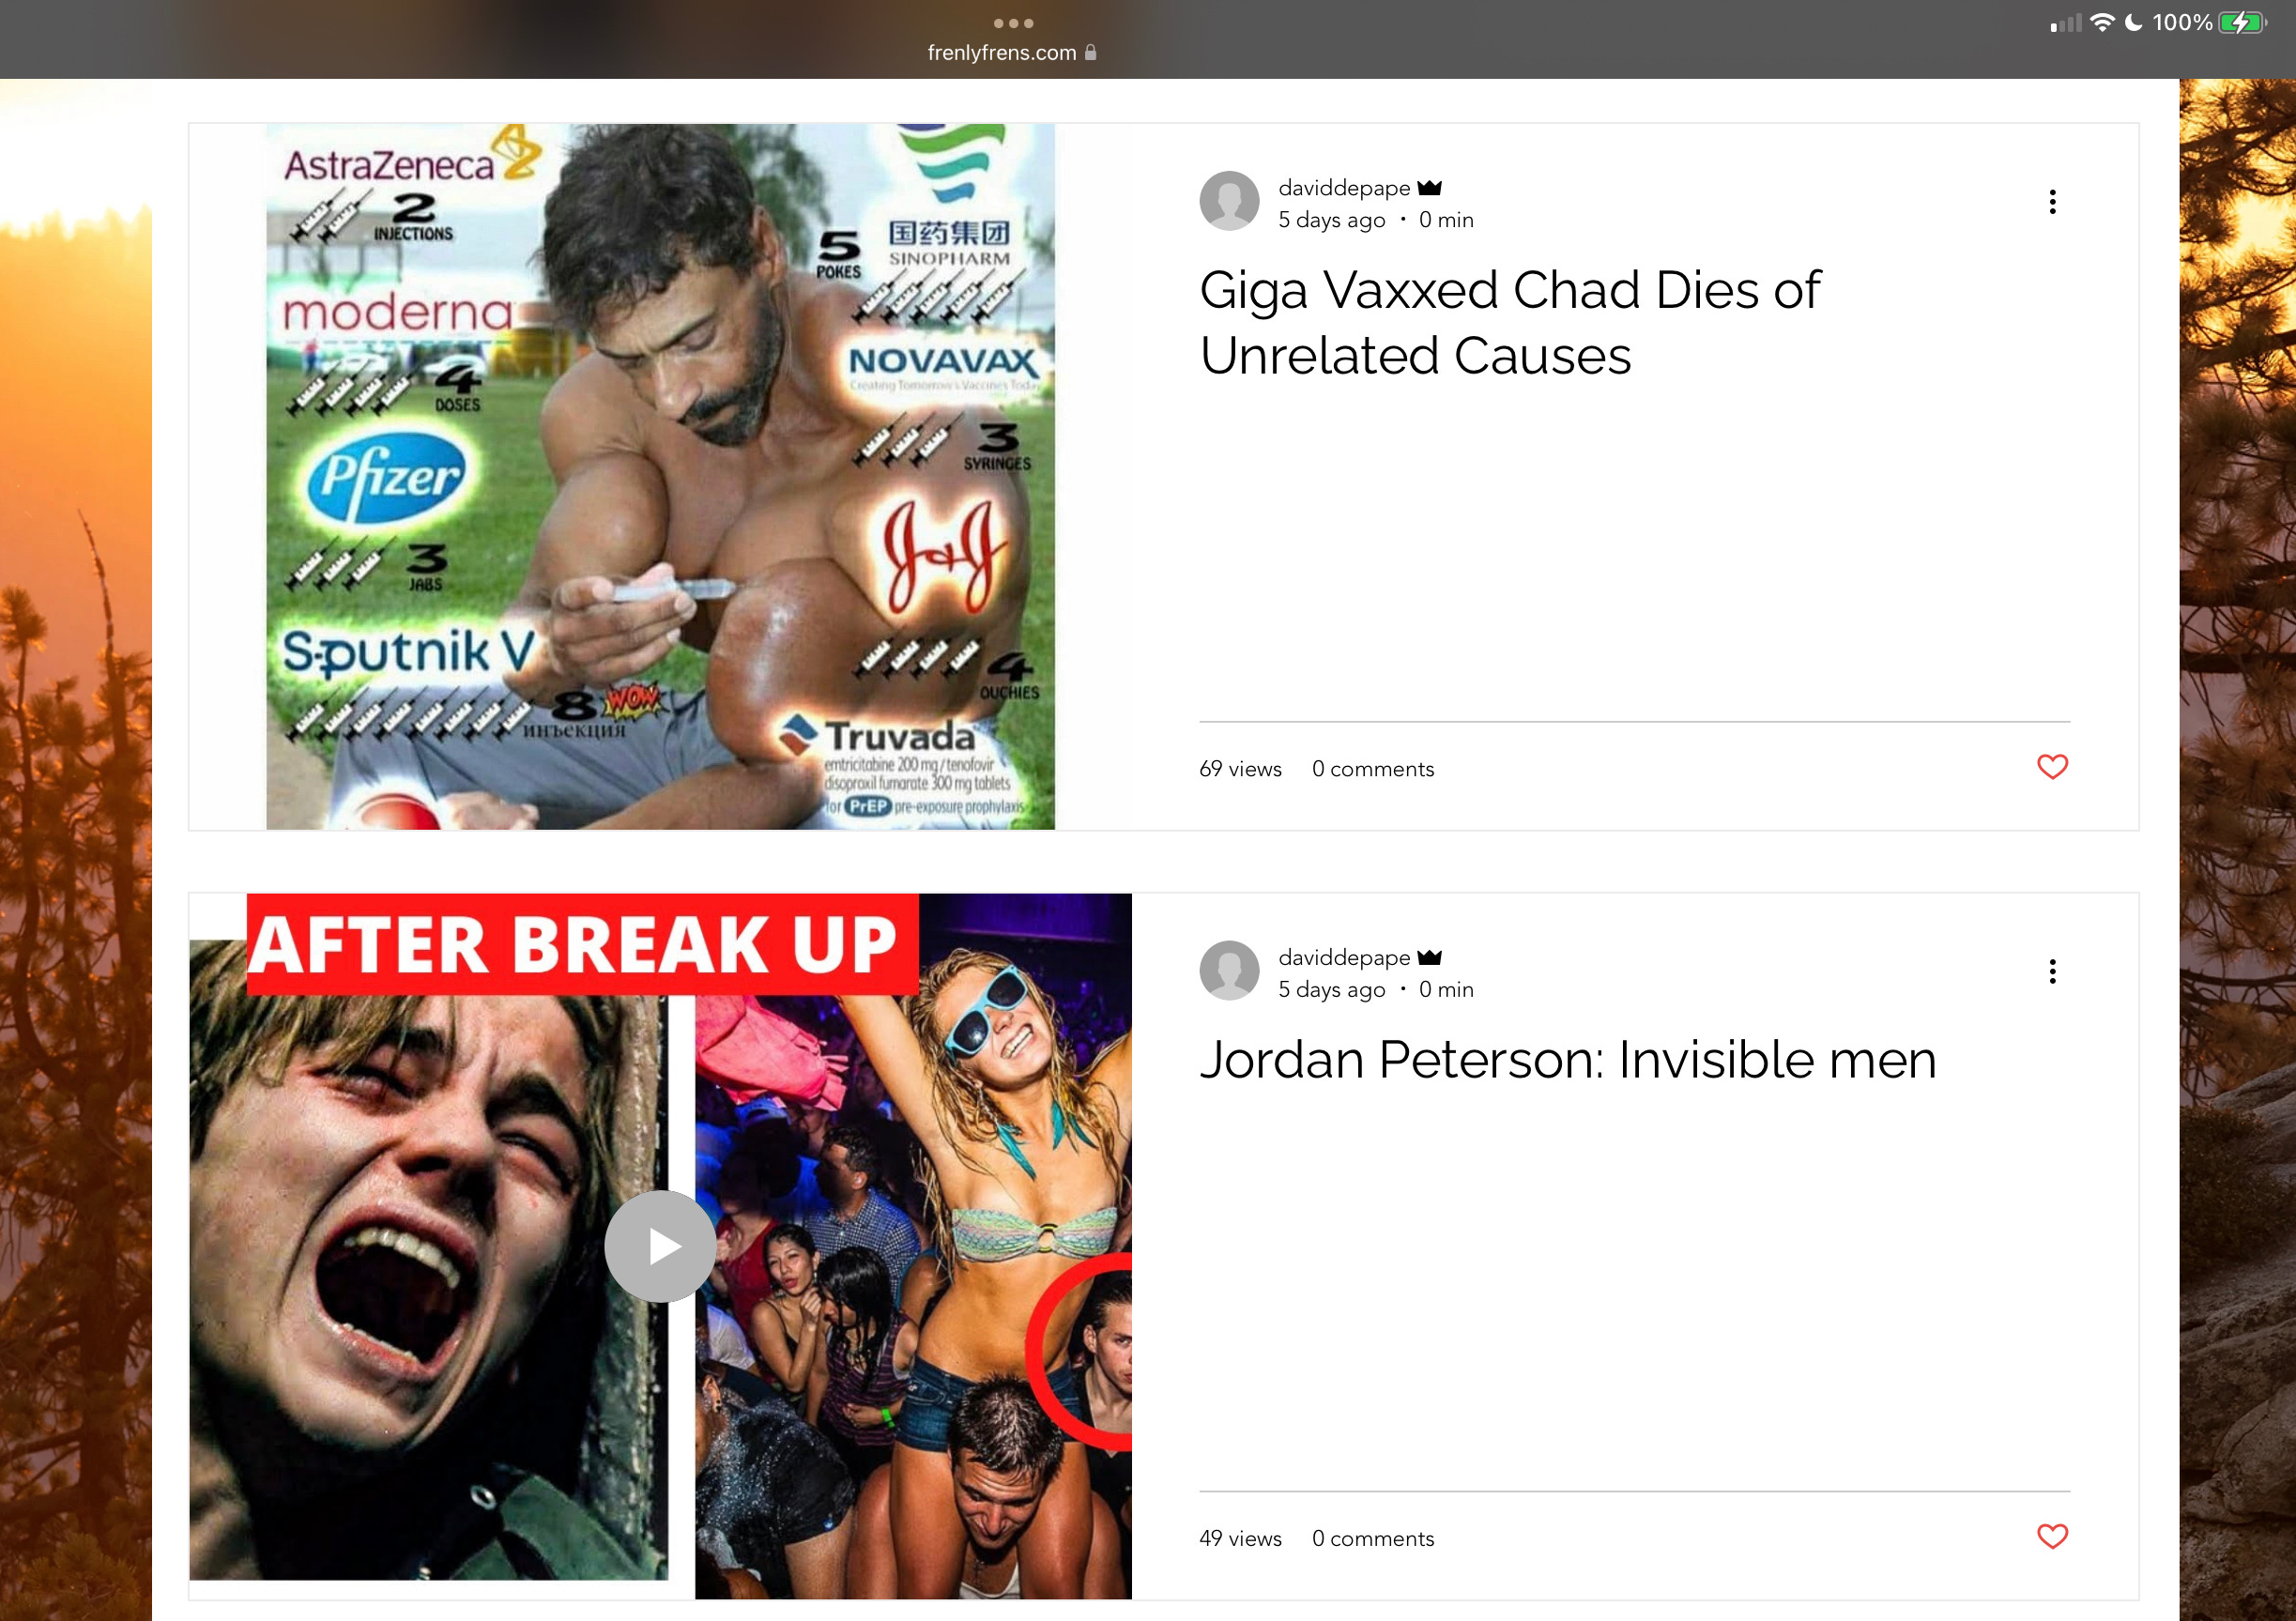Tap the padlock icon beside URL
Image resolution: width=2296 pixels, height=1621 pixels.
1090,52
